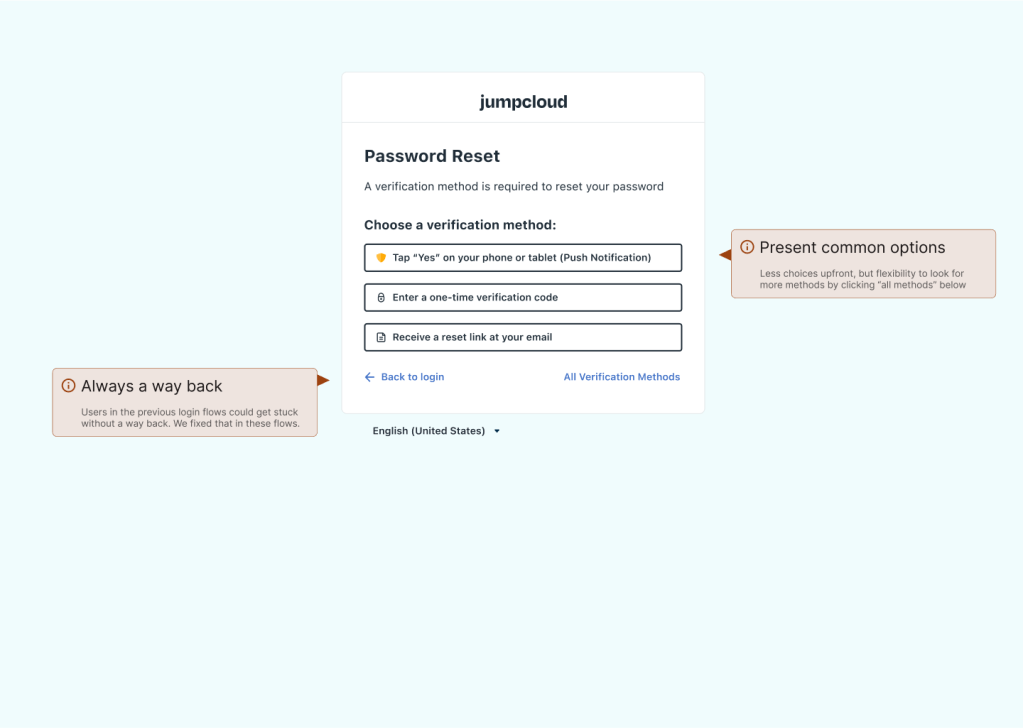Go Back to login

(412, 377)
